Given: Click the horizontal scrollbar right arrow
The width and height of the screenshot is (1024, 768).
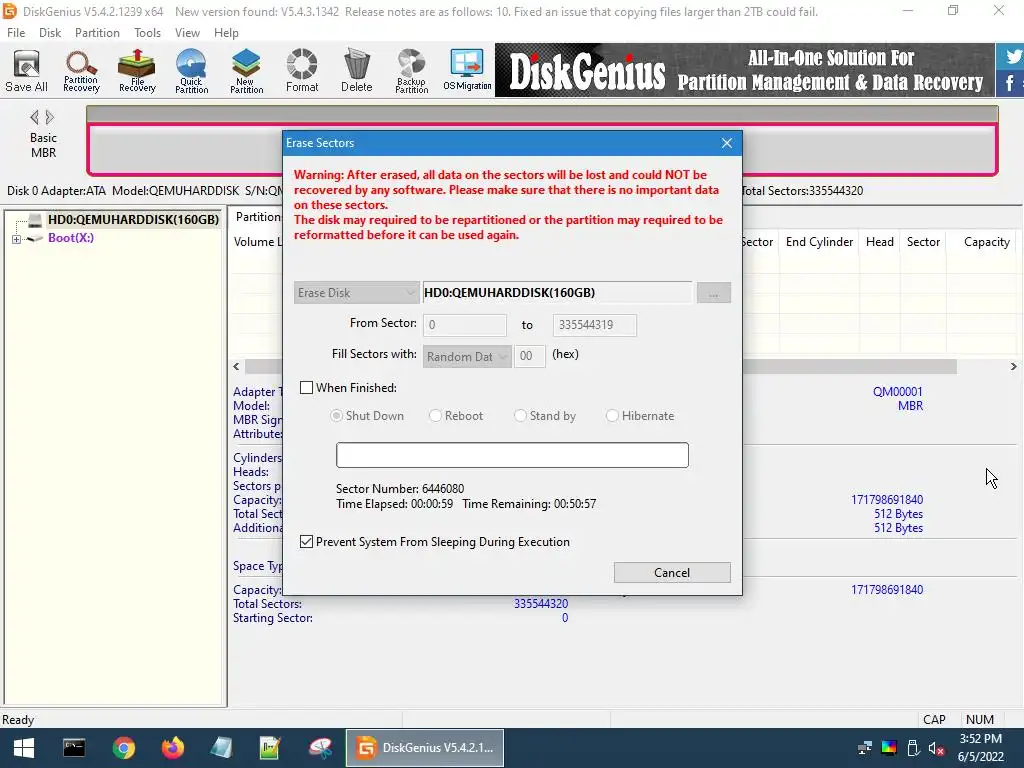Looking at the screenshot, I should coord(1013,366).
